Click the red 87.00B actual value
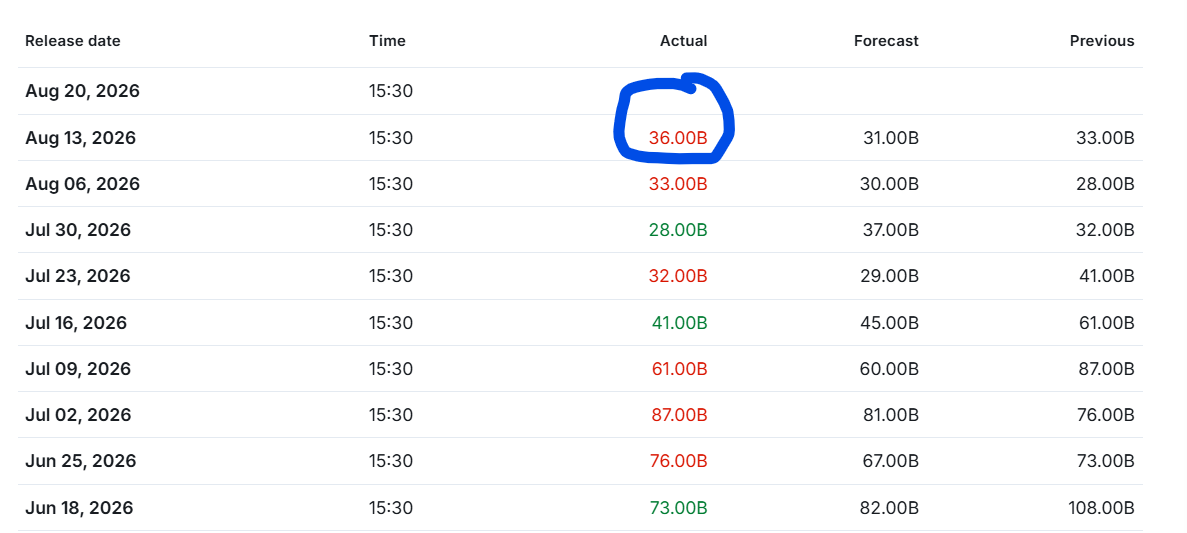The width and height of the screenshot is (1187, 533). coord(680,416)
